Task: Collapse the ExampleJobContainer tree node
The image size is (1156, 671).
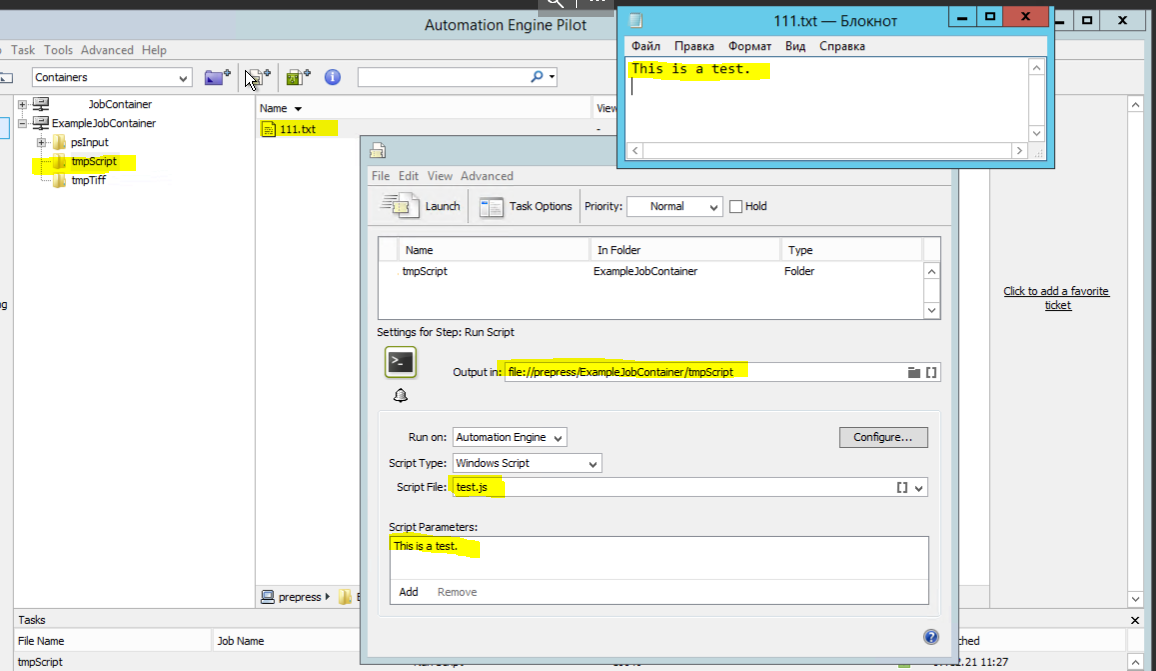Action: click(22, 123)
